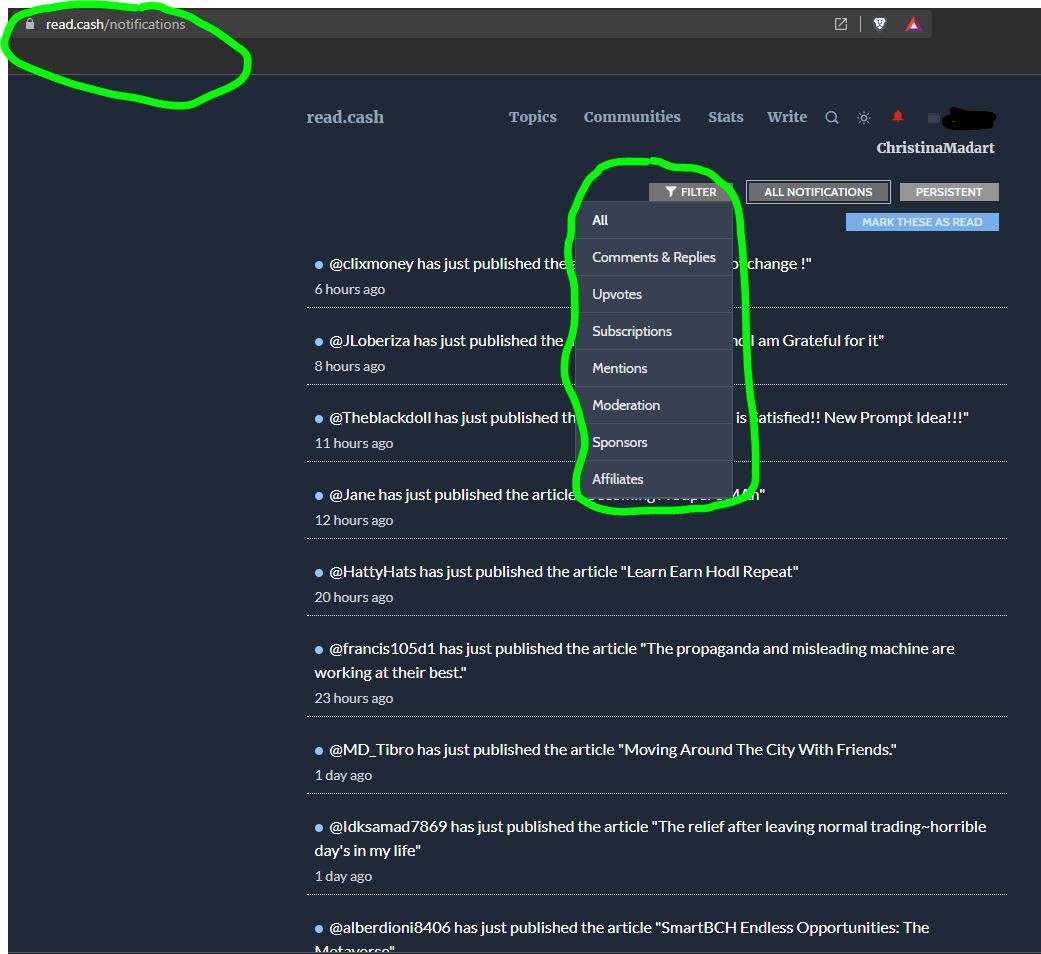Open the @francis105d1 propaganda article notification
Image resolution: width=1041 pixels, height=954 pixels.
click(634, 661)
